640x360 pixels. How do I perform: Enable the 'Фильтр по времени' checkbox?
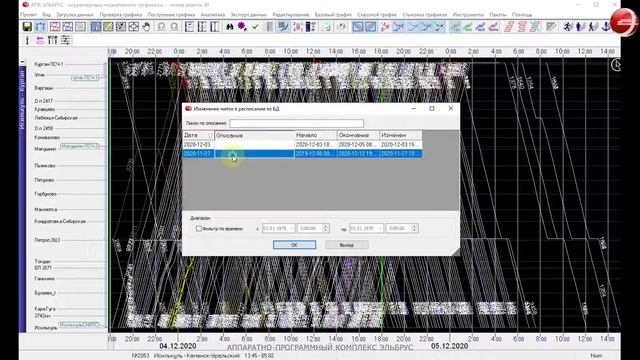[x=199, y=229]
